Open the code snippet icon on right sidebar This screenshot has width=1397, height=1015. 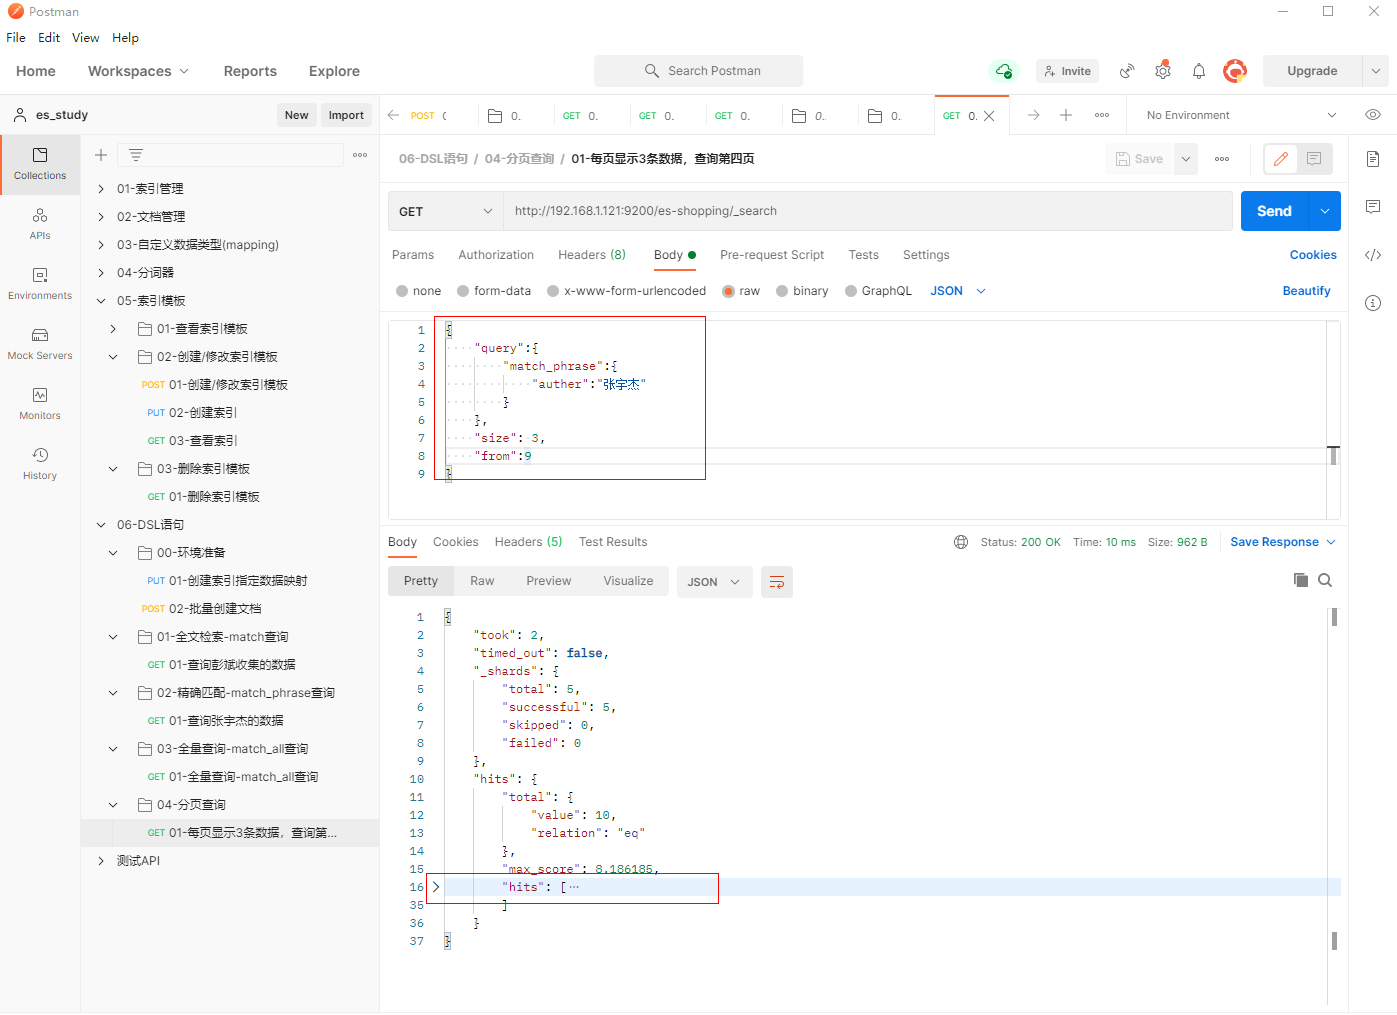point(1373,255)
